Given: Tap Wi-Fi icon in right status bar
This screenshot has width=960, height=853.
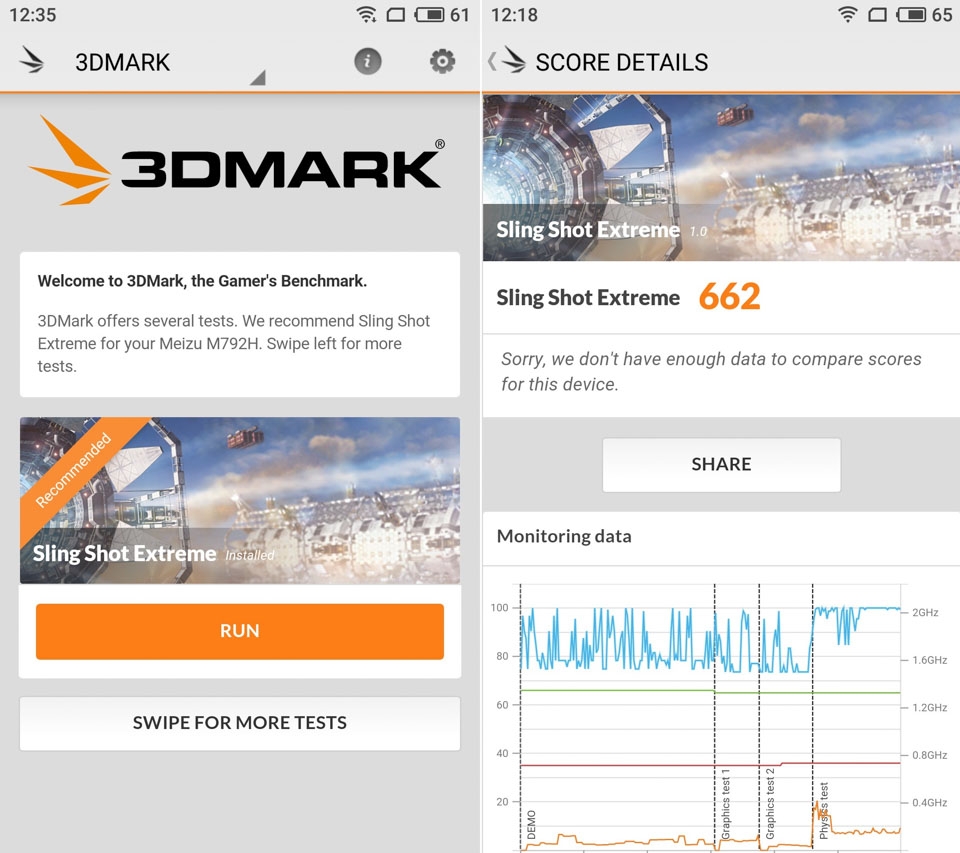Looking at the screenshot, I should (847, 14).
